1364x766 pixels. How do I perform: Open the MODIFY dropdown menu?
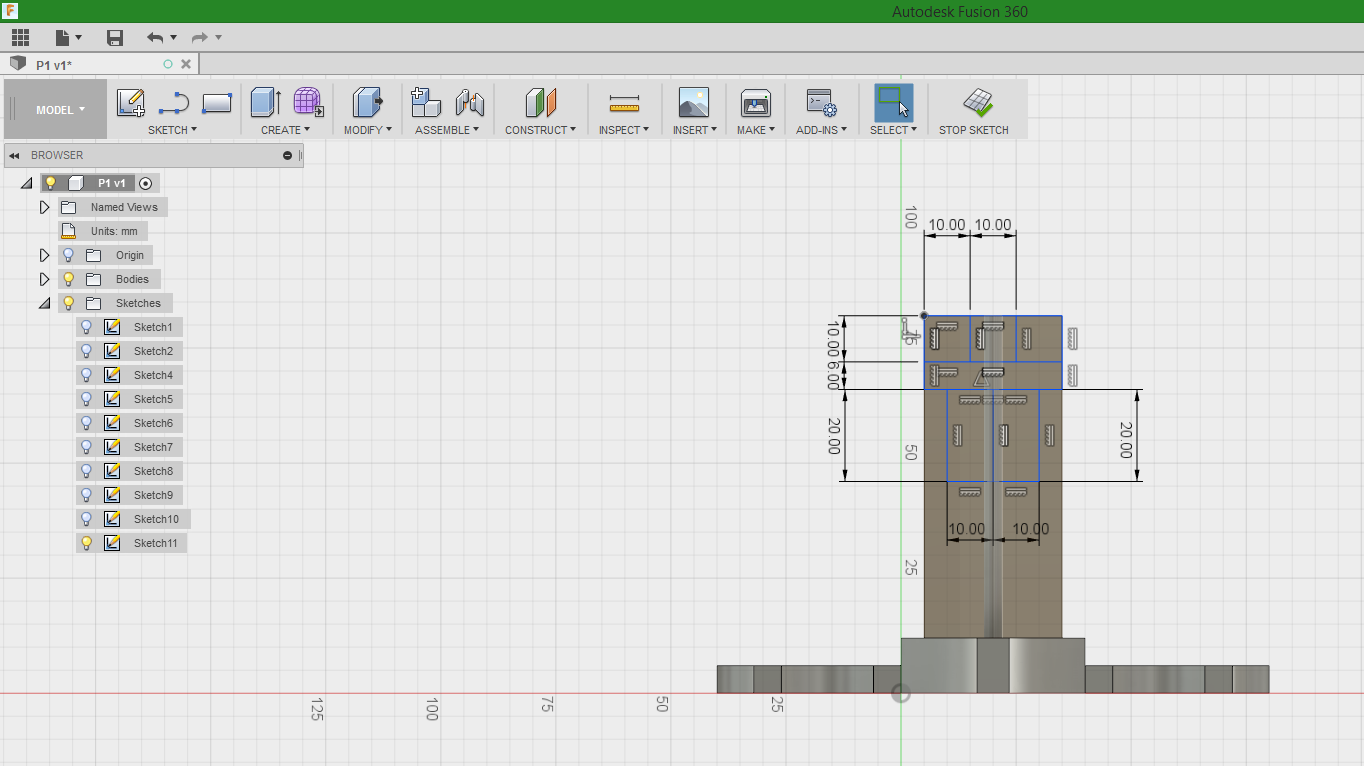click(368, 130)
